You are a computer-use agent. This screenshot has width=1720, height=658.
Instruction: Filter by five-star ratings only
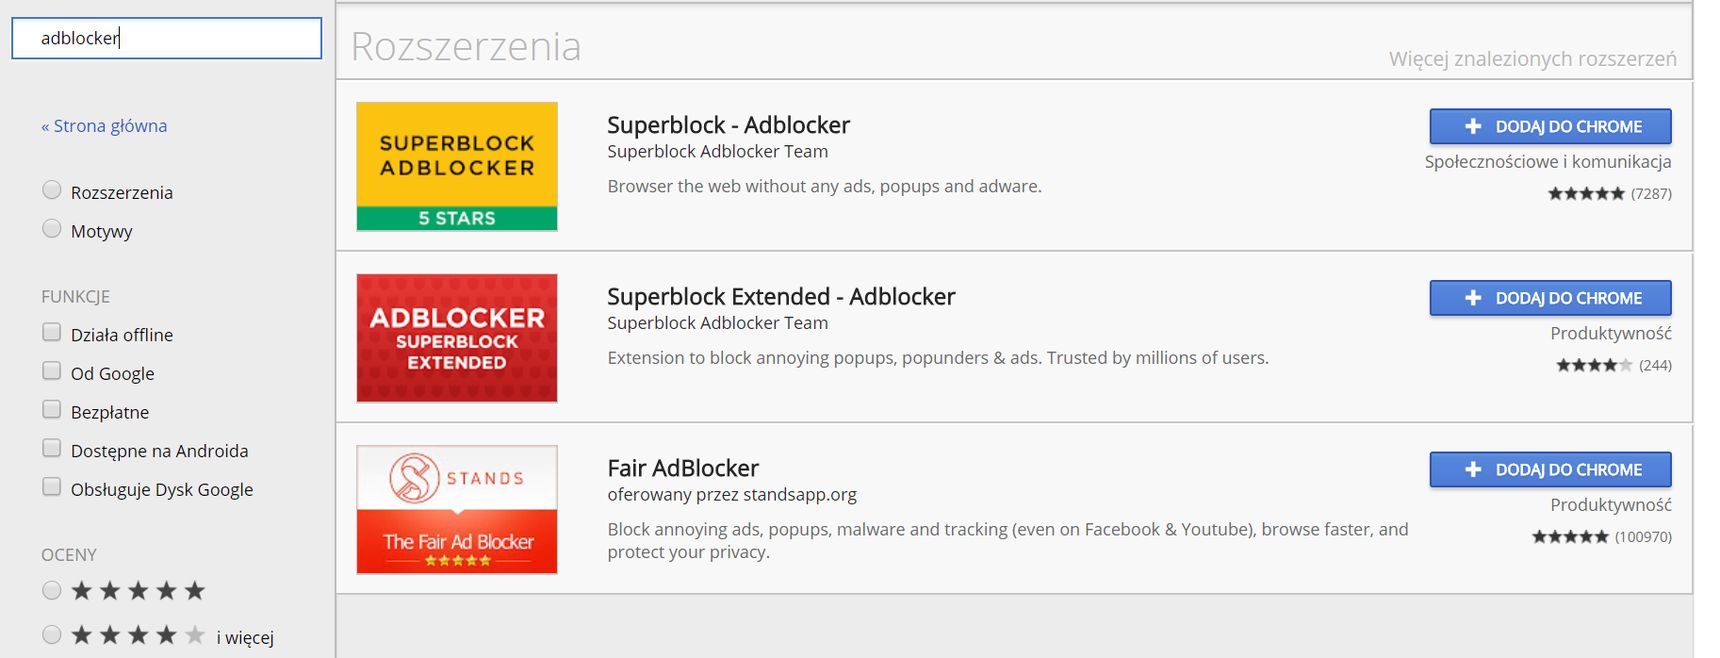click(52, 591)
